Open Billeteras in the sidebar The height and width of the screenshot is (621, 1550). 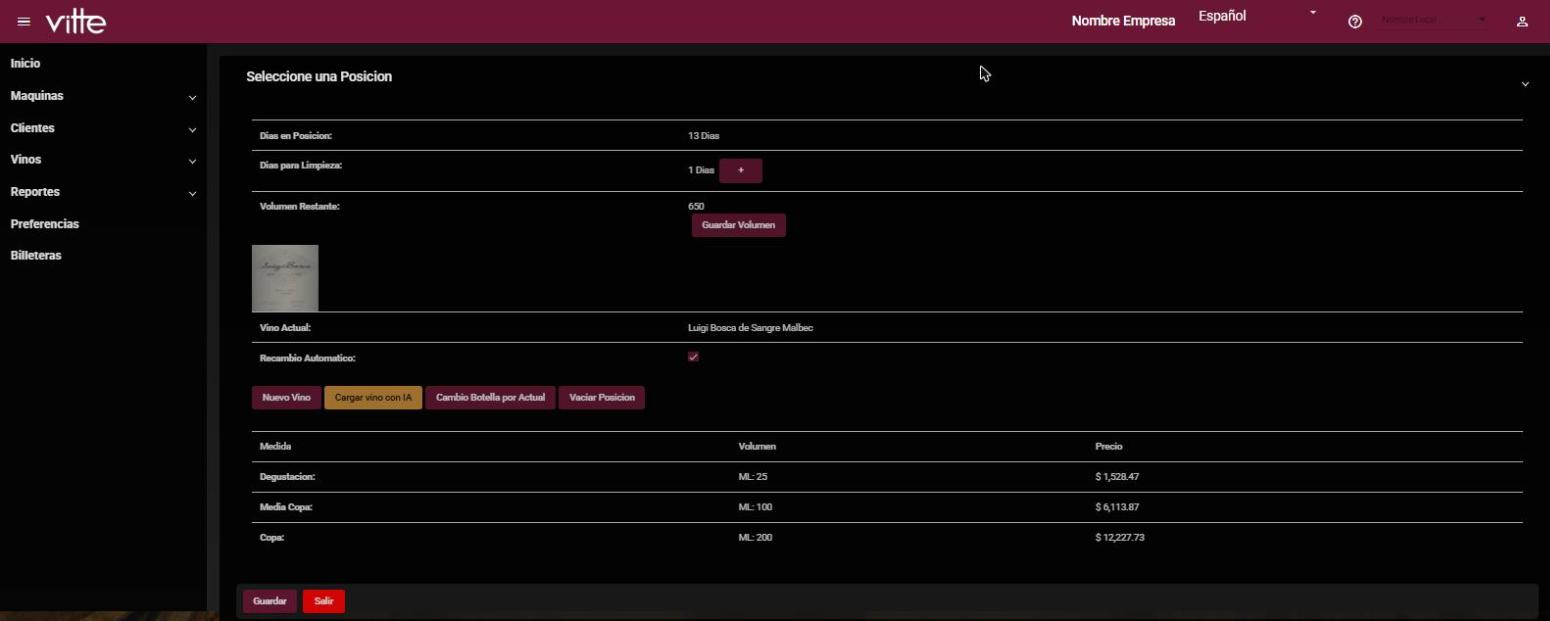36,256
